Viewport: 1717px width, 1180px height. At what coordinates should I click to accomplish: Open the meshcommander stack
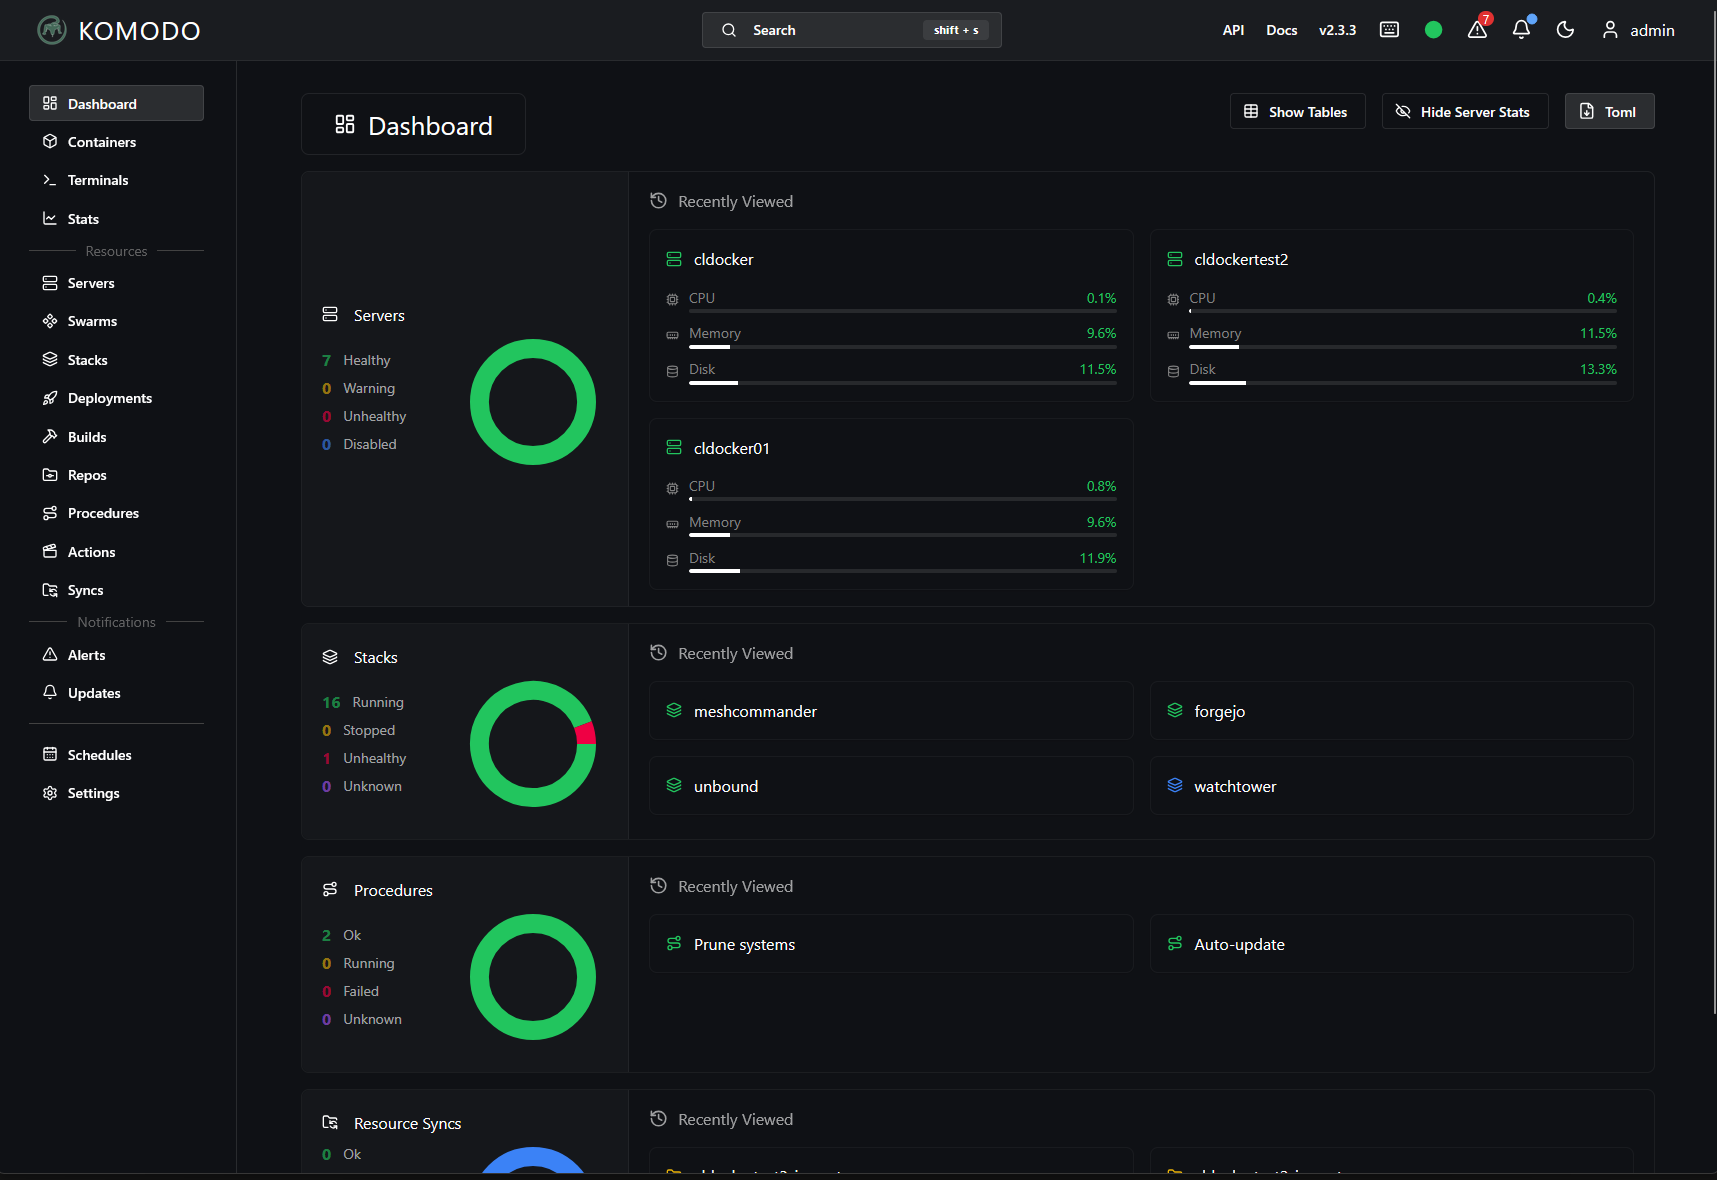point(891,711)
